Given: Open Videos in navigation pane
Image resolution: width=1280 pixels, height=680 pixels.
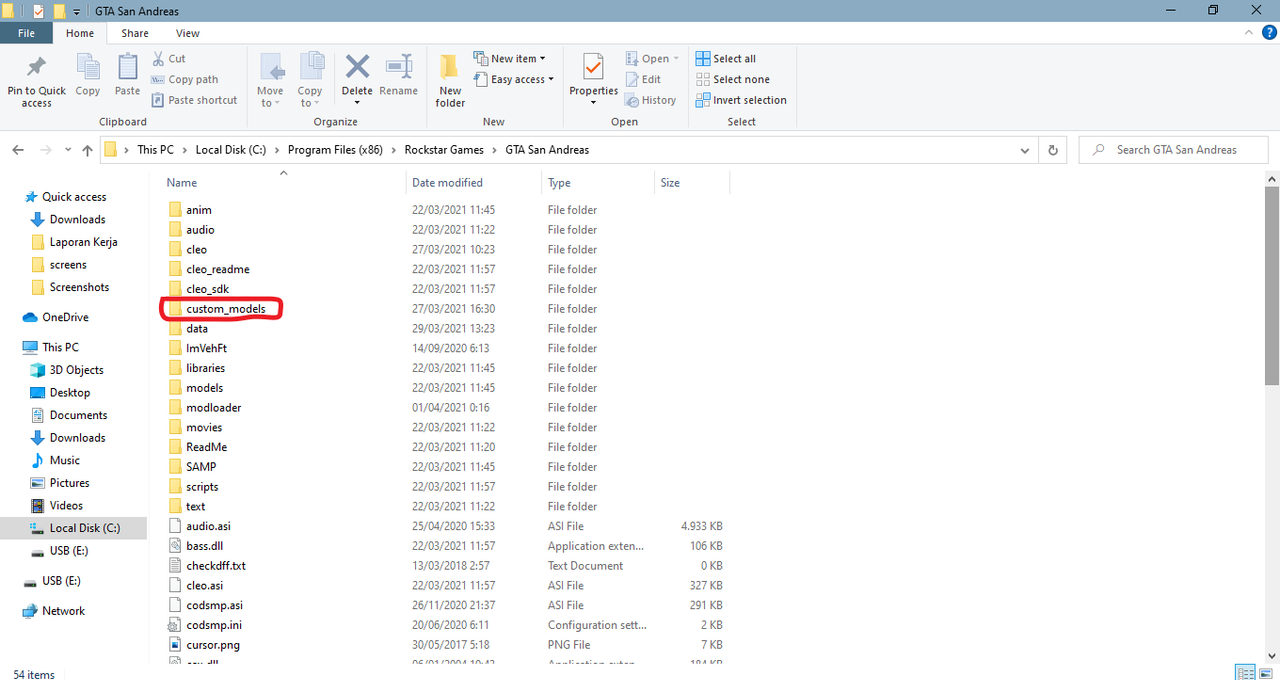Looking at the screenshot, I should tap(66, 505).
